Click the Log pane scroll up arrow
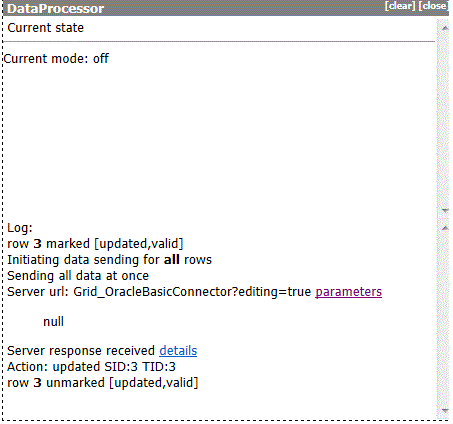 pyautogui.click(x=445, y=228)
